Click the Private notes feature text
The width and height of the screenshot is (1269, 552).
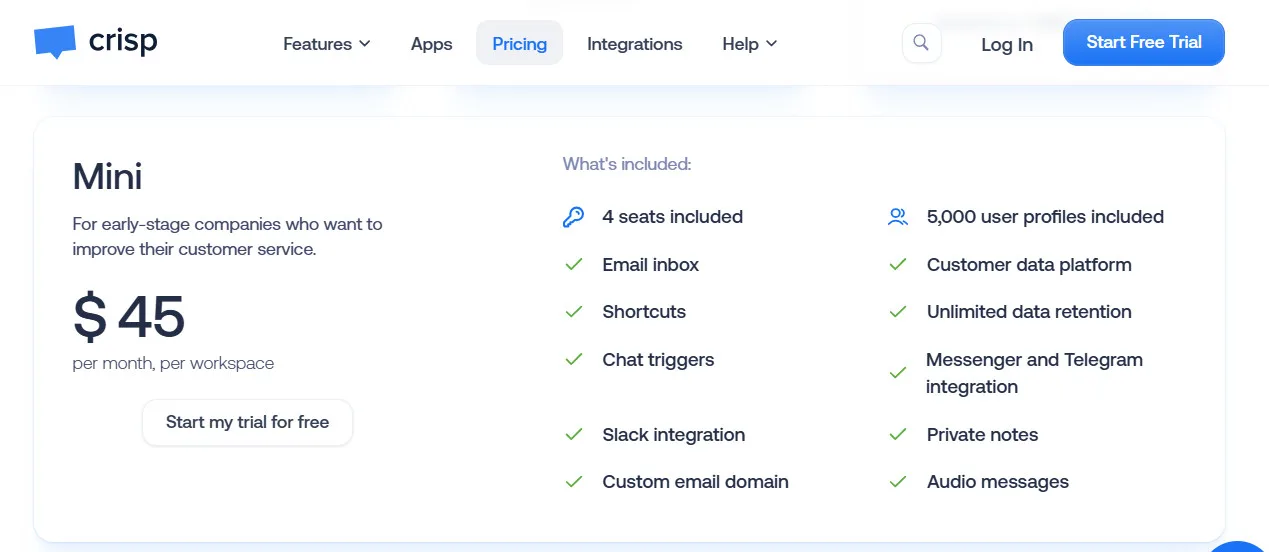[983, 435]
